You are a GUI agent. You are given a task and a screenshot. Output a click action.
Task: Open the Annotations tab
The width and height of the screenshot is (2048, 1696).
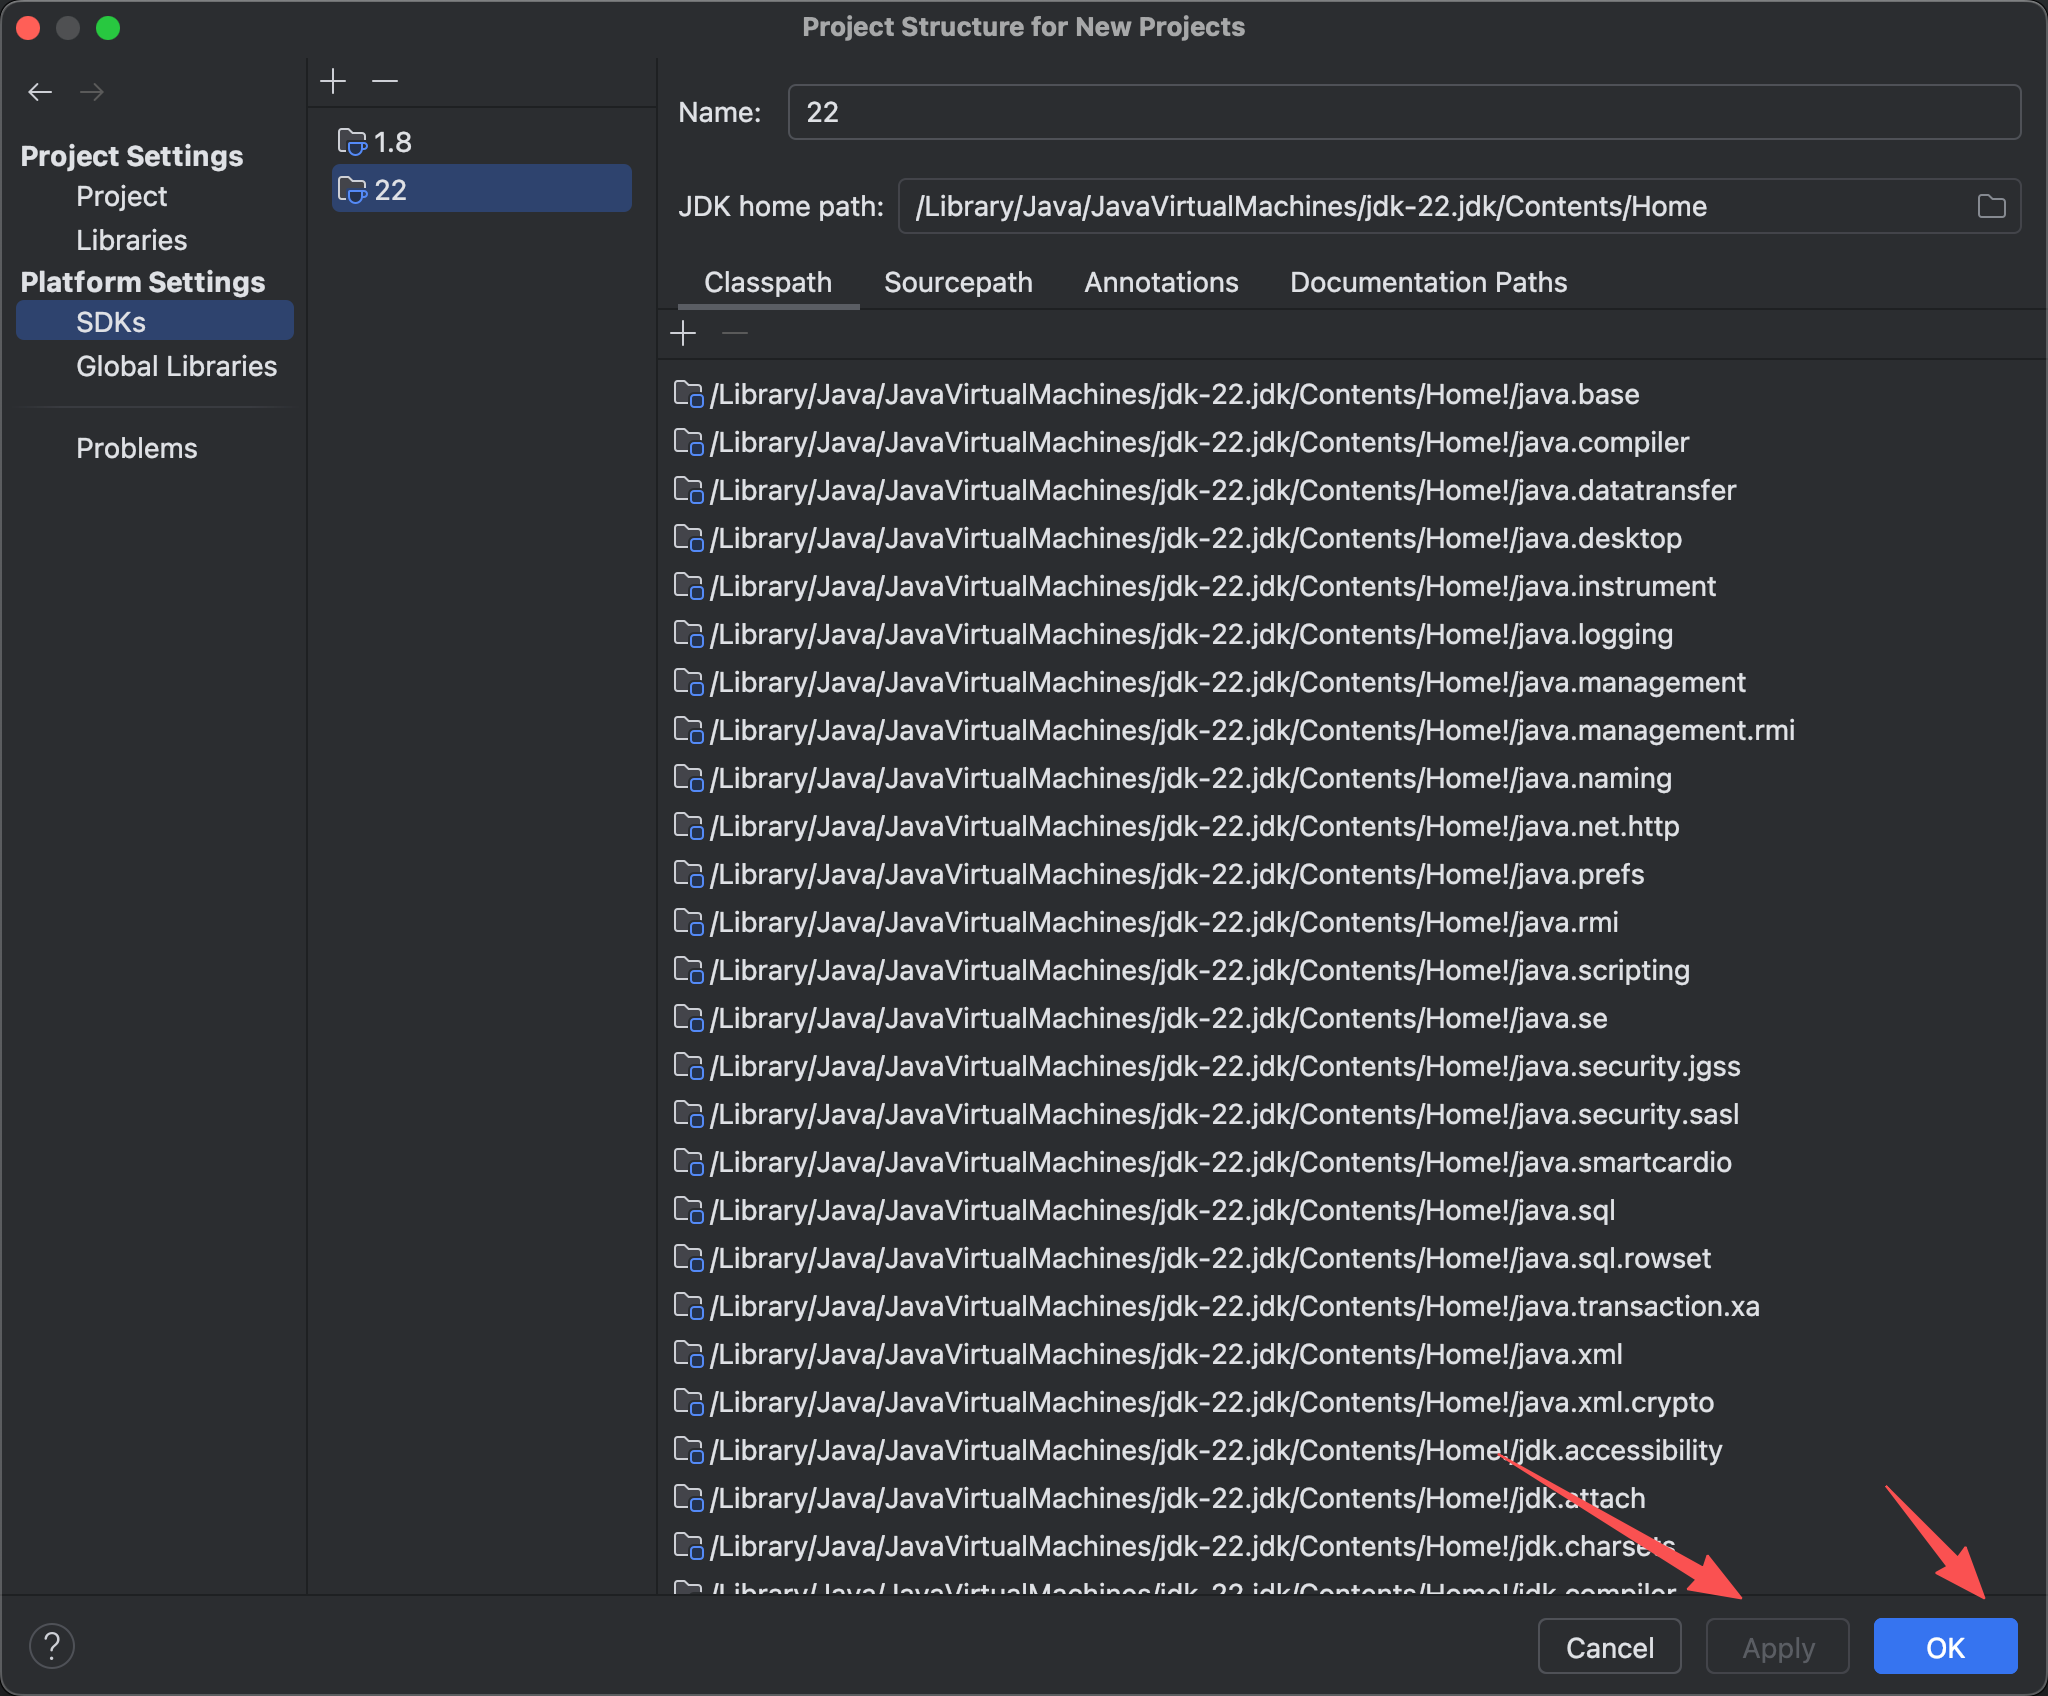pos(1161,282)
